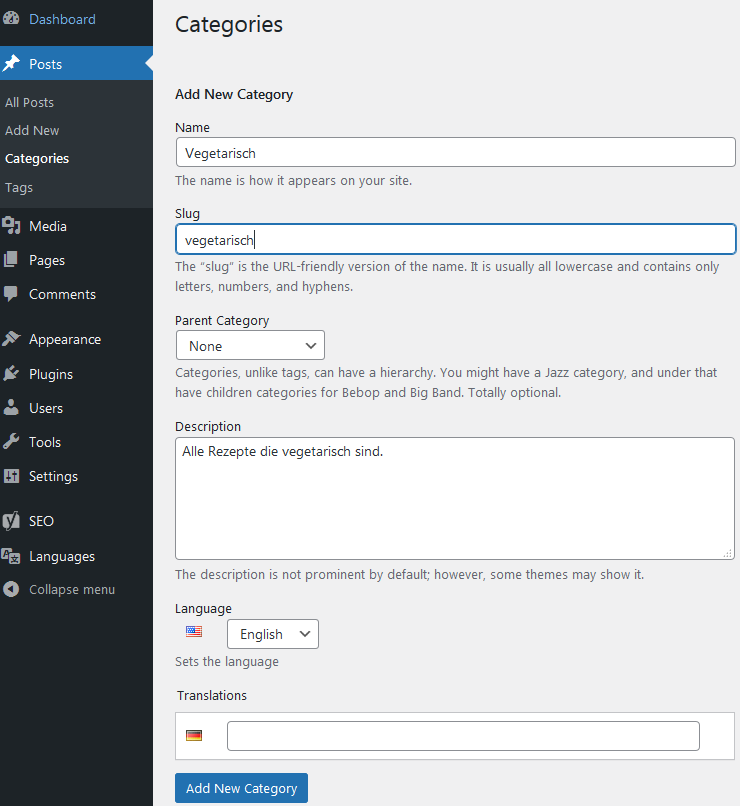Open the Parent Category dropdown
The width and height of the screenshot is (740, 806).
250,345
